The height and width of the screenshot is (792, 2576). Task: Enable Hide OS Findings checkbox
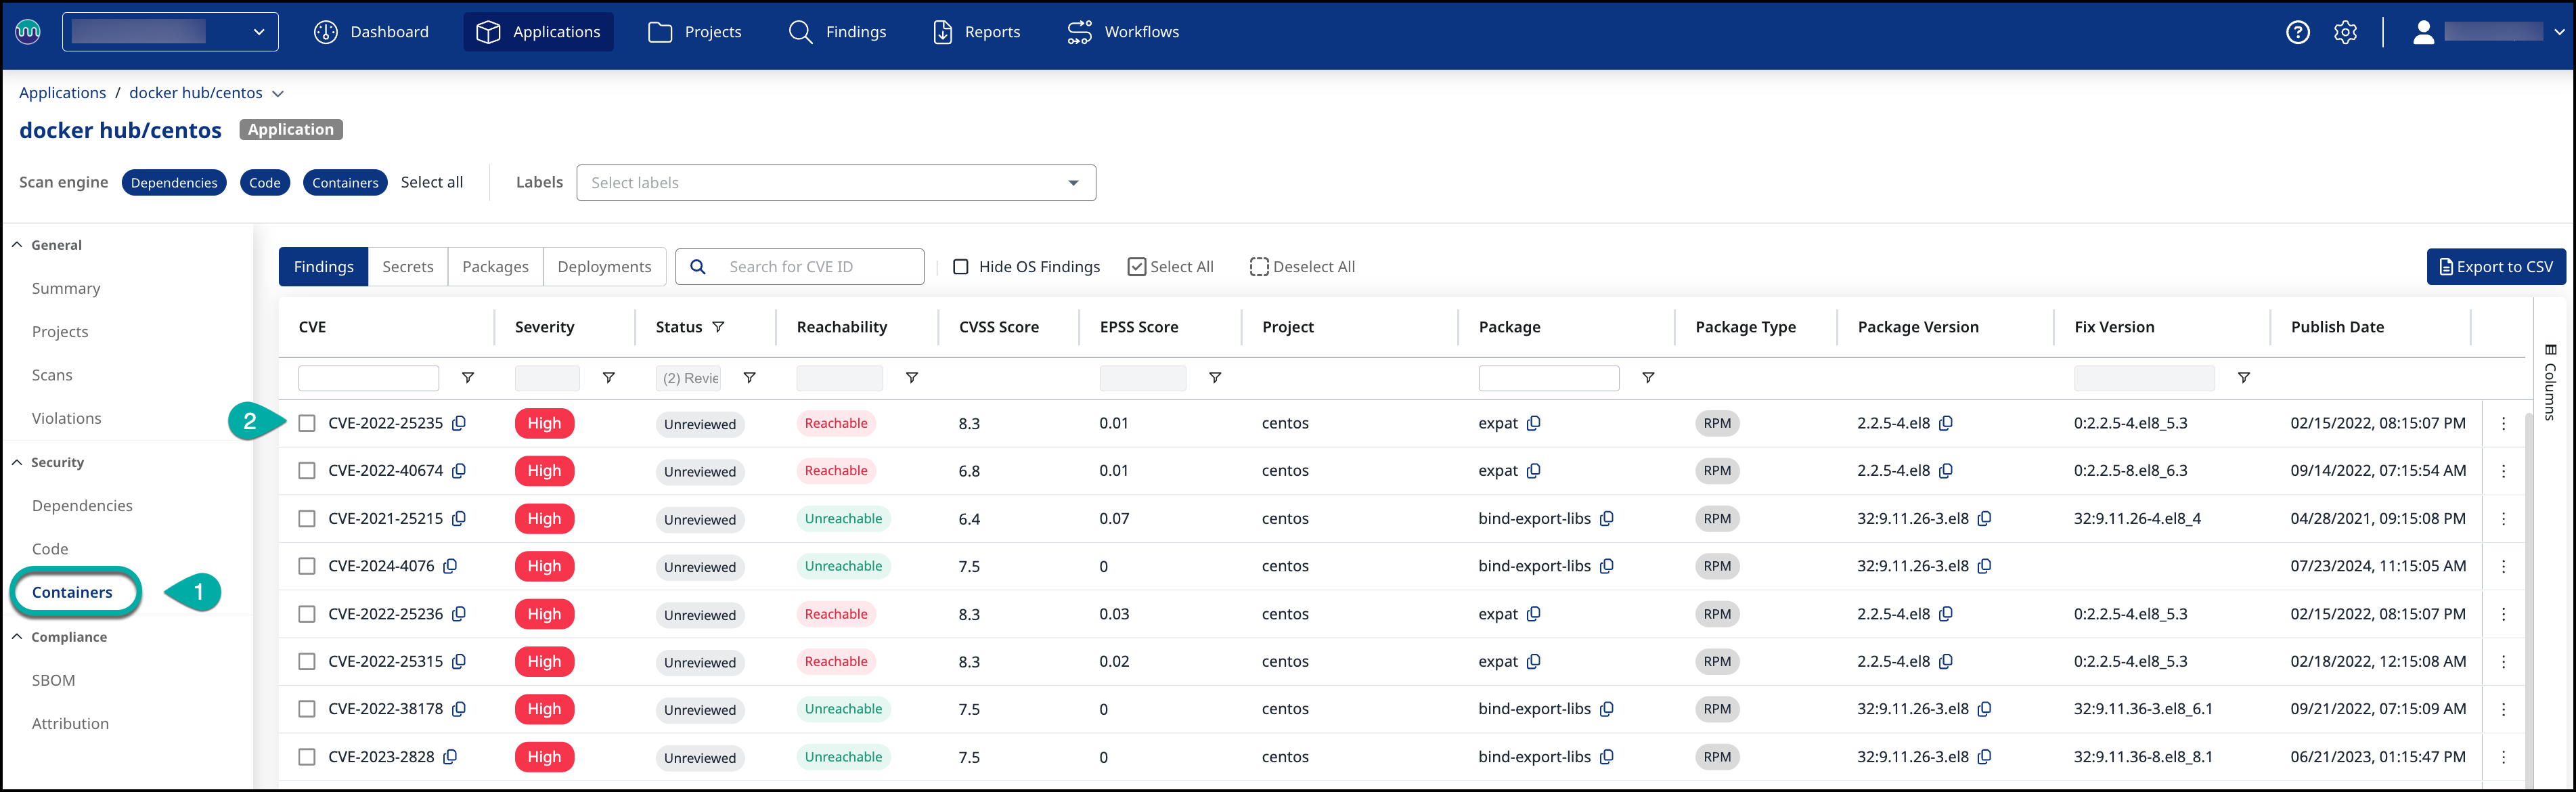pyautogui.click(x=960, y=267)
